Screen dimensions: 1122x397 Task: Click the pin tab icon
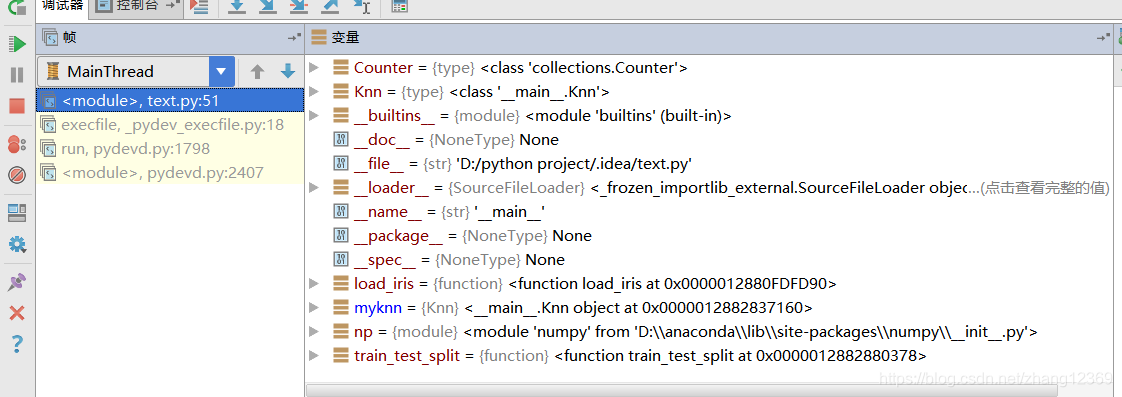pyautogui.click(x=16, y=283)
